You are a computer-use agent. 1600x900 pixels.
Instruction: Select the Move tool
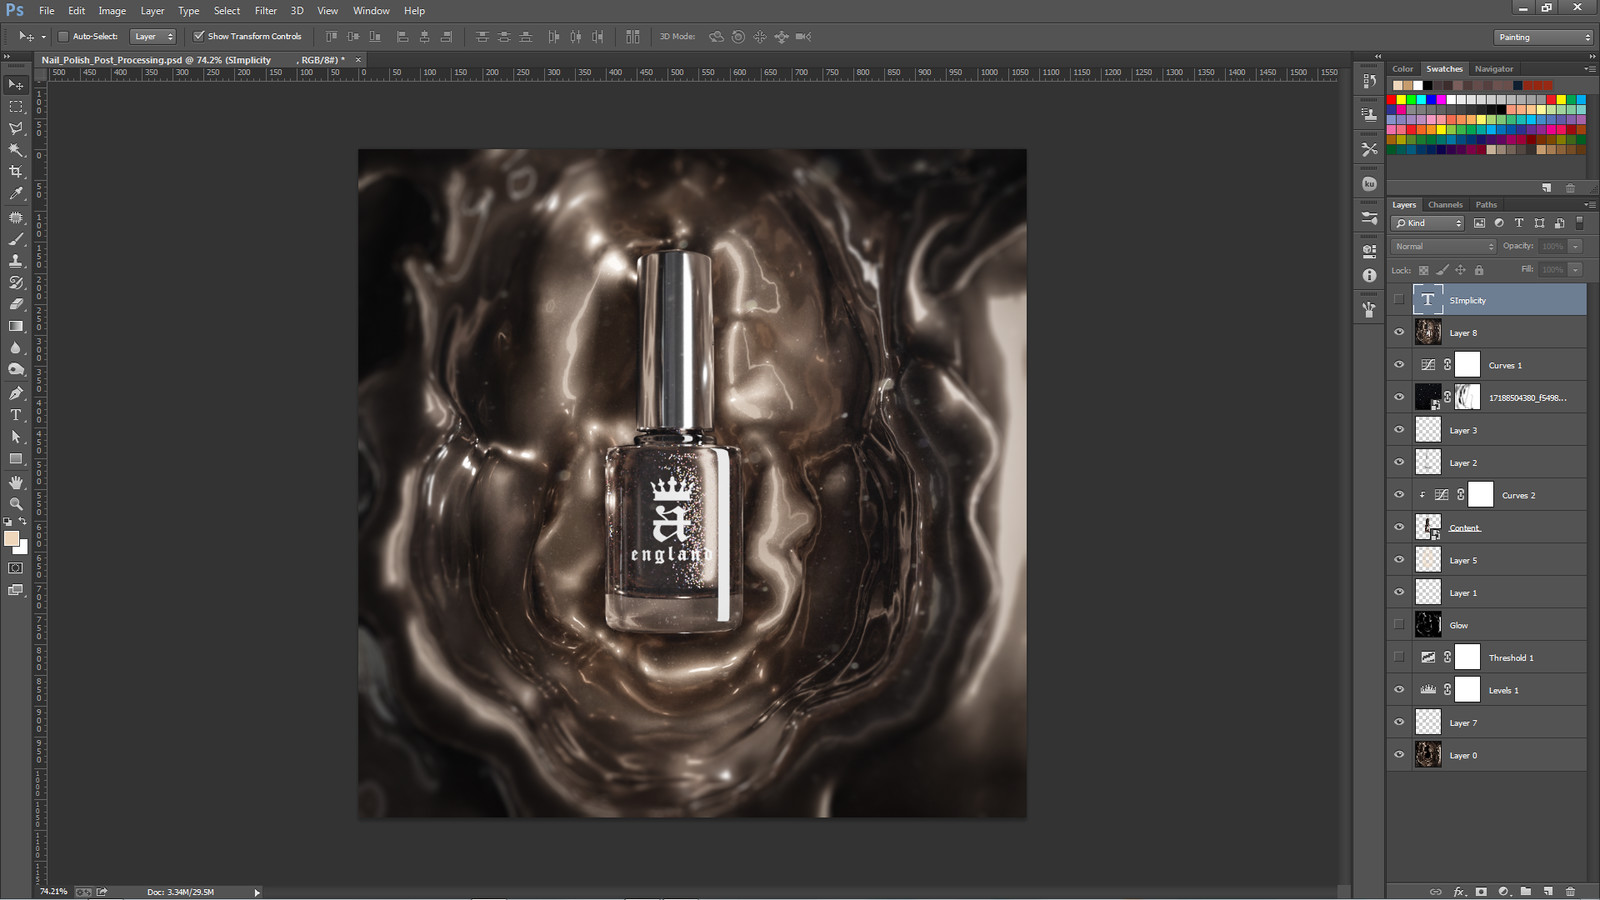point(16,84)
